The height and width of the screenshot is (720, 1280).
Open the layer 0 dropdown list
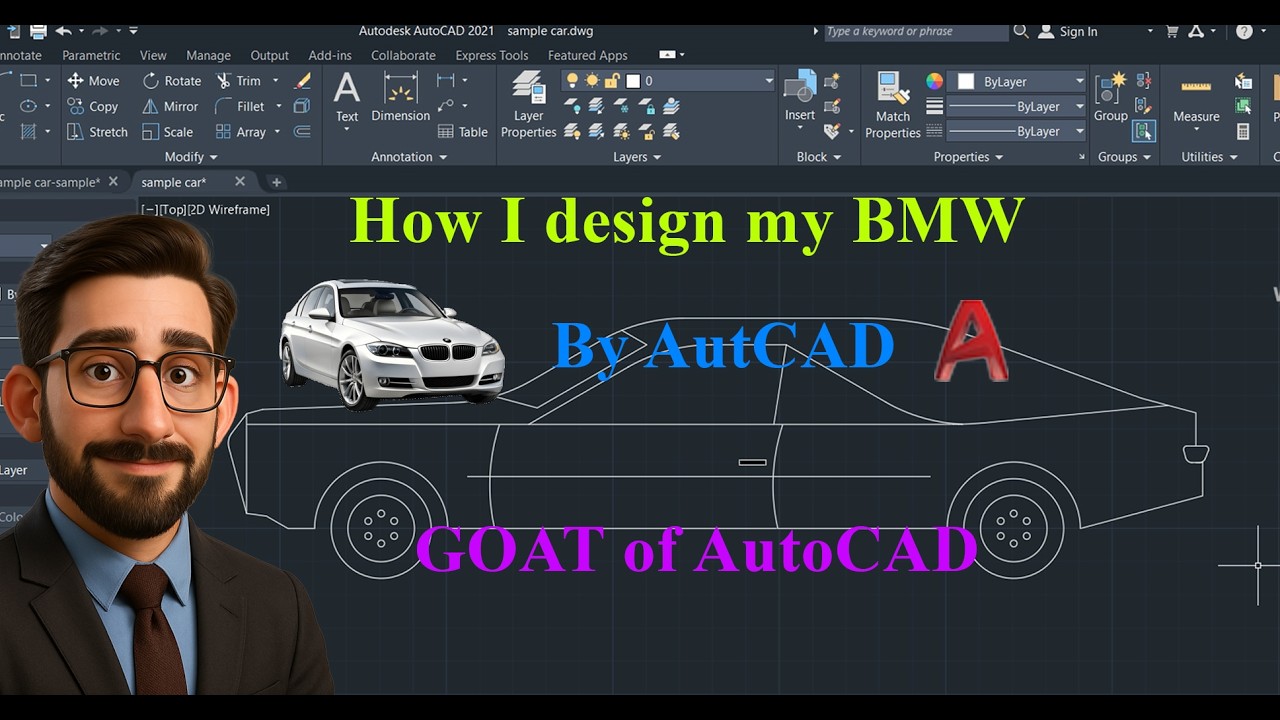tap(769, 81)
